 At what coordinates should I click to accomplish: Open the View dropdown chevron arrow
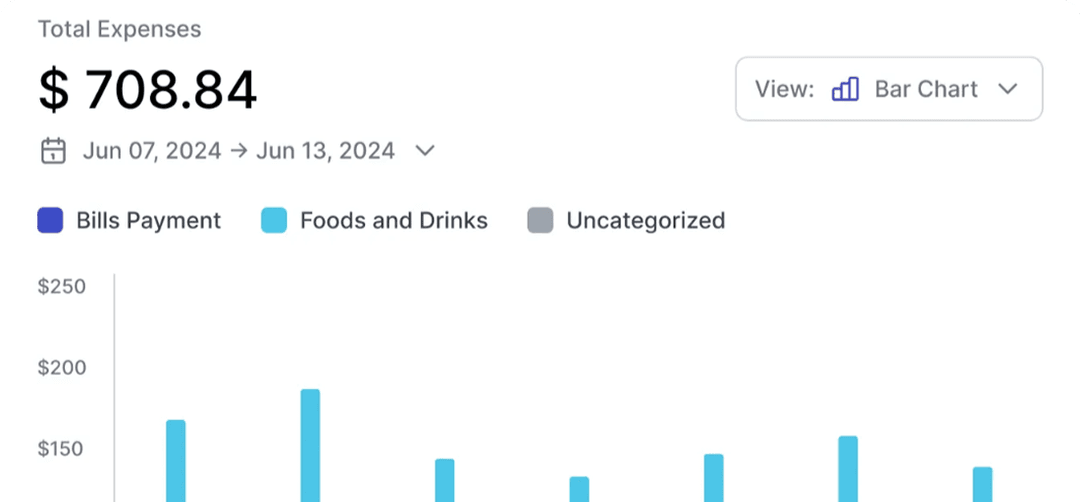(1007, 89)
